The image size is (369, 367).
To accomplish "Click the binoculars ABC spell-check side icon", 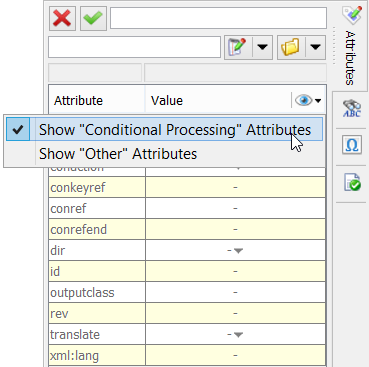I will (x=352, y=109).
